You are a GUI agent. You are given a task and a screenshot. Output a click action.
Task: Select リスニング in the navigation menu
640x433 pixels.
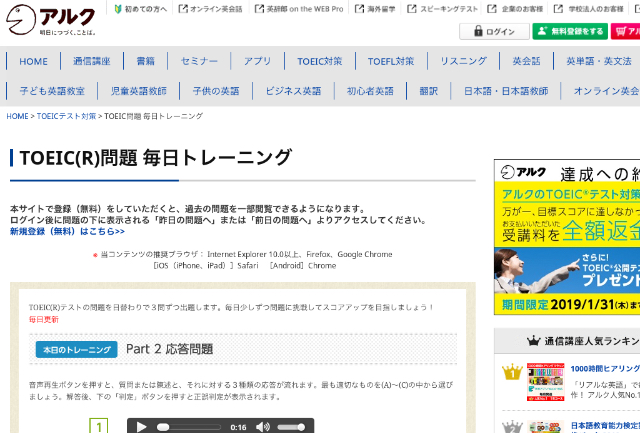pos(463,61)
